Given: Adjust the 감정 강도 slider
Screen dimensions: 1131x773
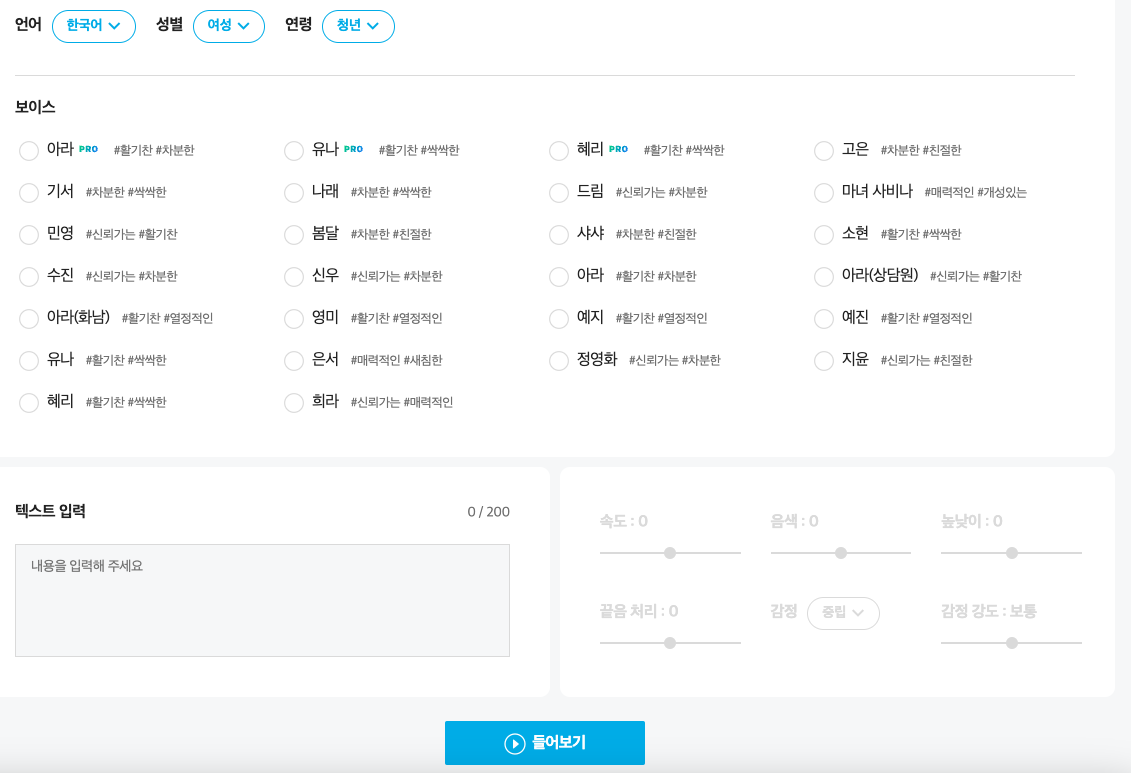Looking at the screenshot, I should coord(1011,642).
